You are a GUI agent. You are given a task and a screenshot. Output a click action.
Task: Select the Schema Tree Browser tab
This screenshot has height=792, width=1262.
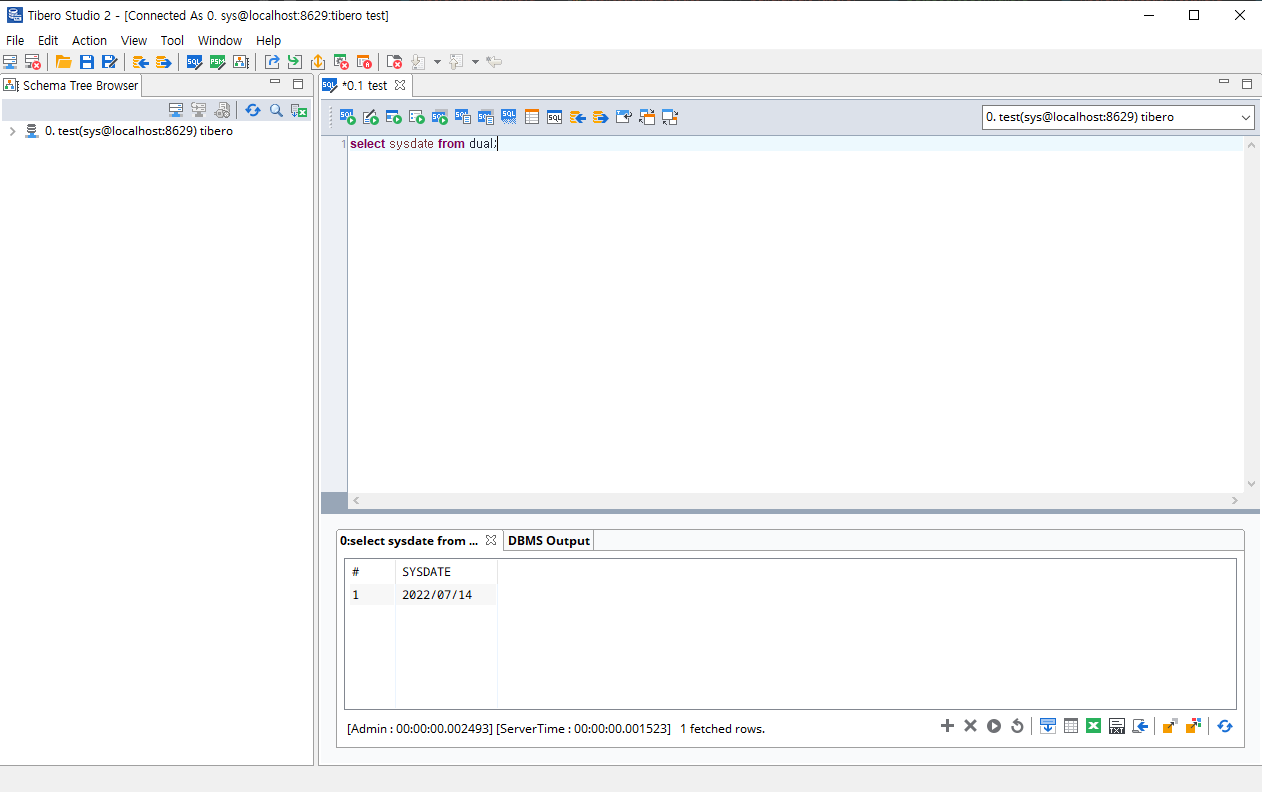(x=72, y=85)
